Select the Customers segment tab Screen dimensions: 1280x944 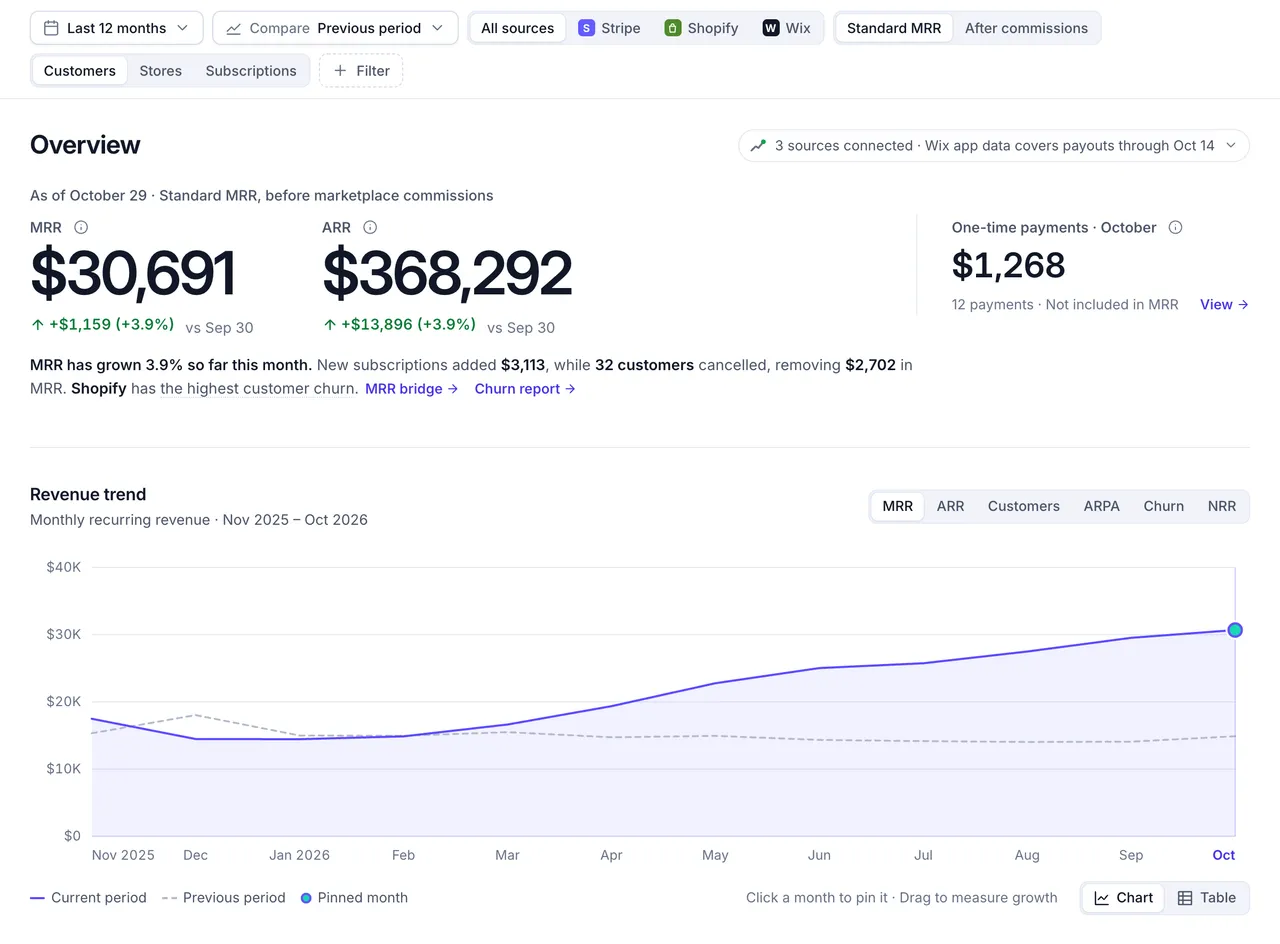pos(80,71)
